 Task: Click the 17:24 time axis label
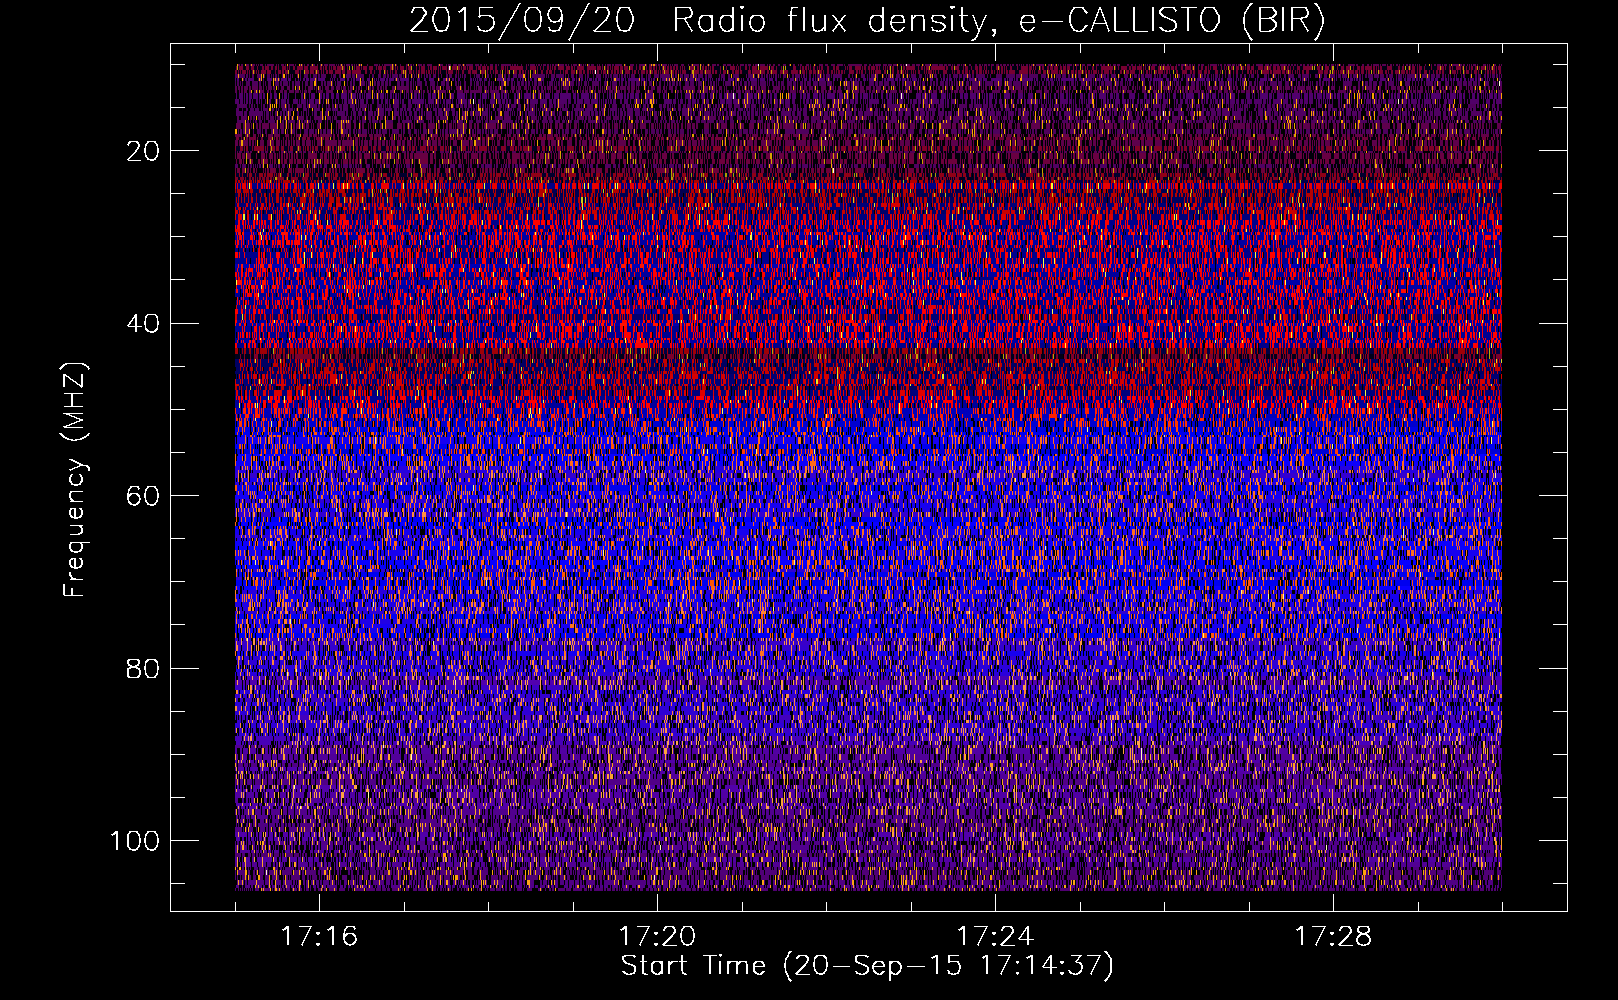995,937
